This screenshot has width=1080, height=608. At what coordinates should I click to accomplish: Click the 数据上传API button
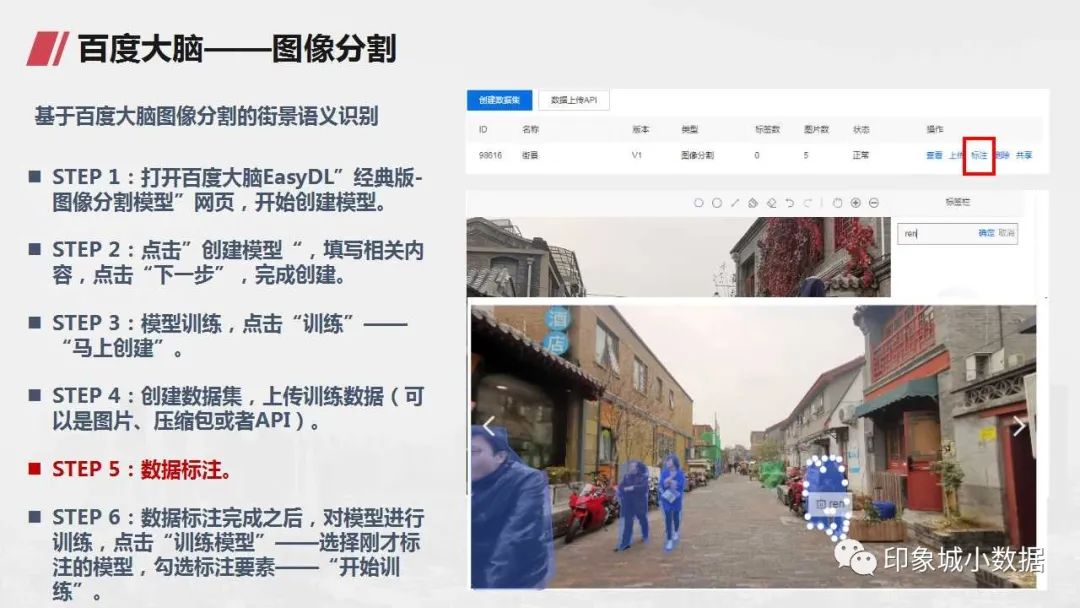[574, 101]
